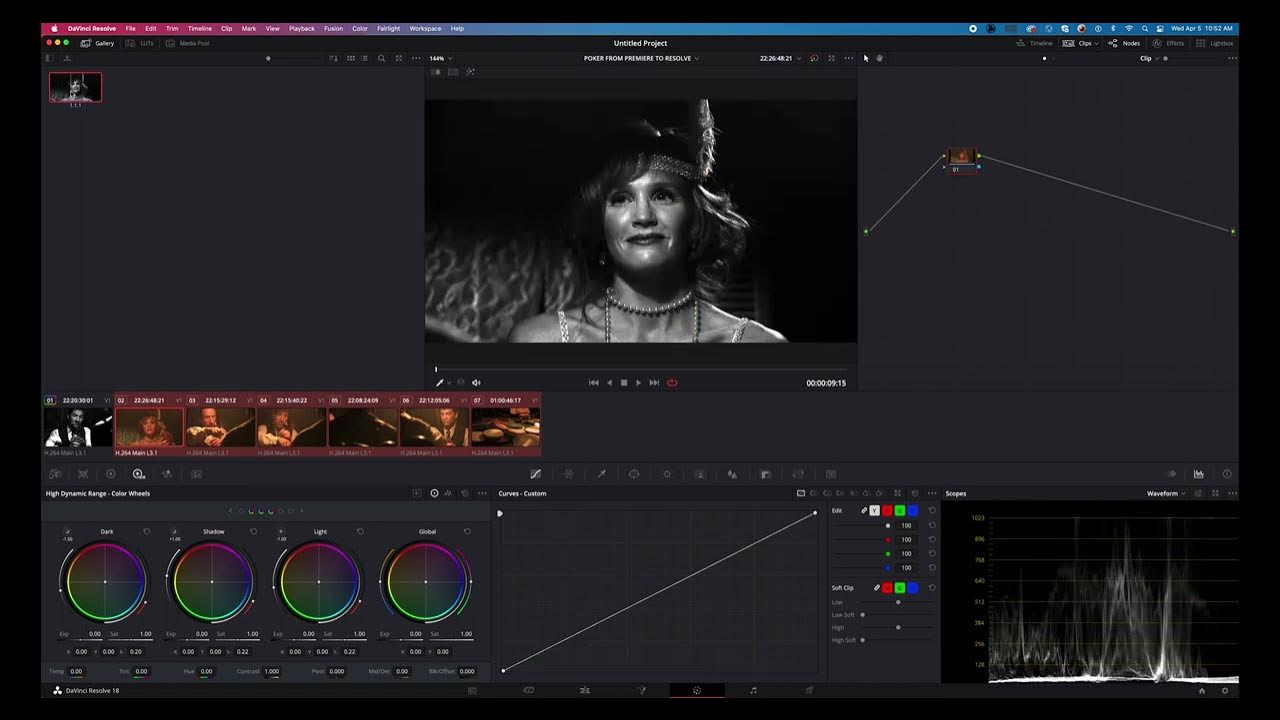The width and height of the screenshot is (1280, 720).
Task: Open the Workspace menu
Action: tap(425, 28)
